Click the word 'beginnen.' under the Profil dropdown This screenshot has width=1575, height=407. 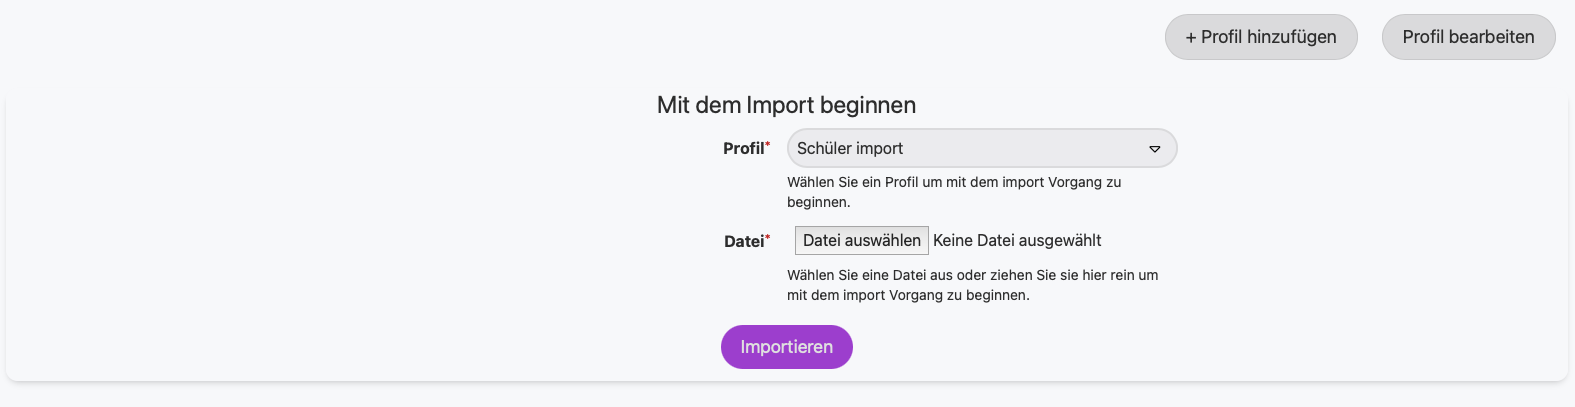818,202
